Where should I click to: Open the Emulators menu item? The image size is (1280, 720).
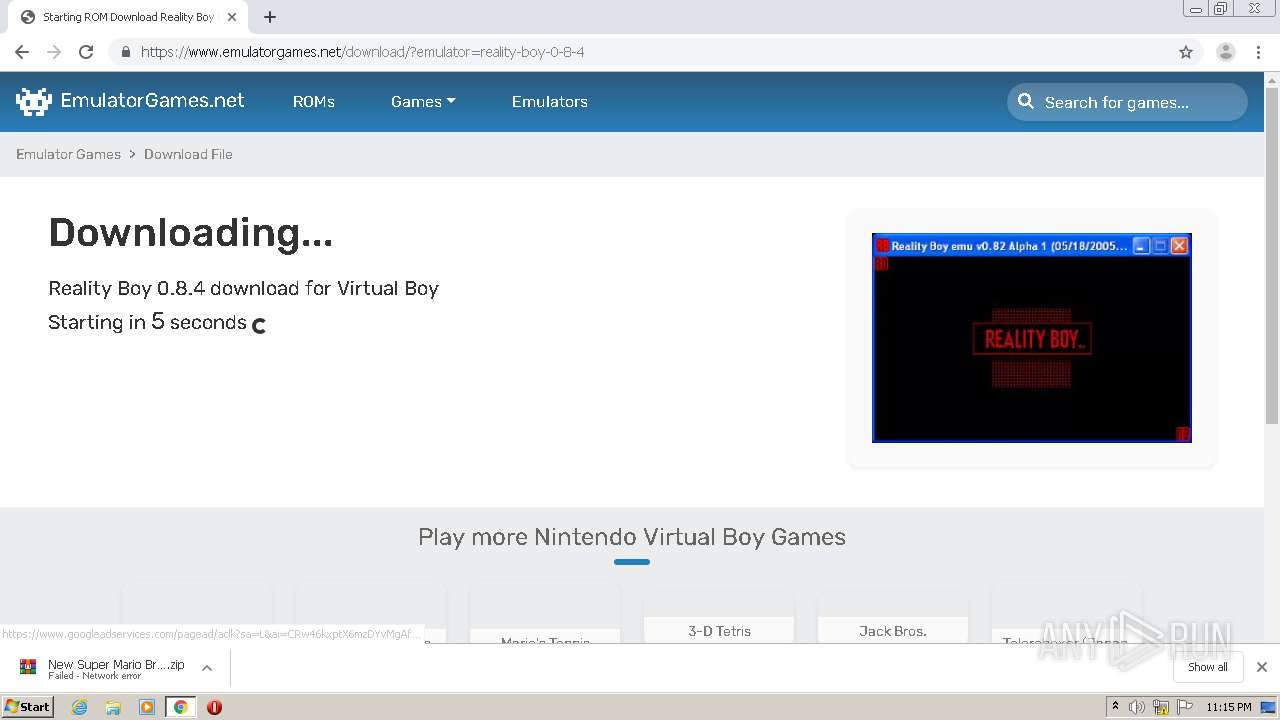[x=550, y=102]
